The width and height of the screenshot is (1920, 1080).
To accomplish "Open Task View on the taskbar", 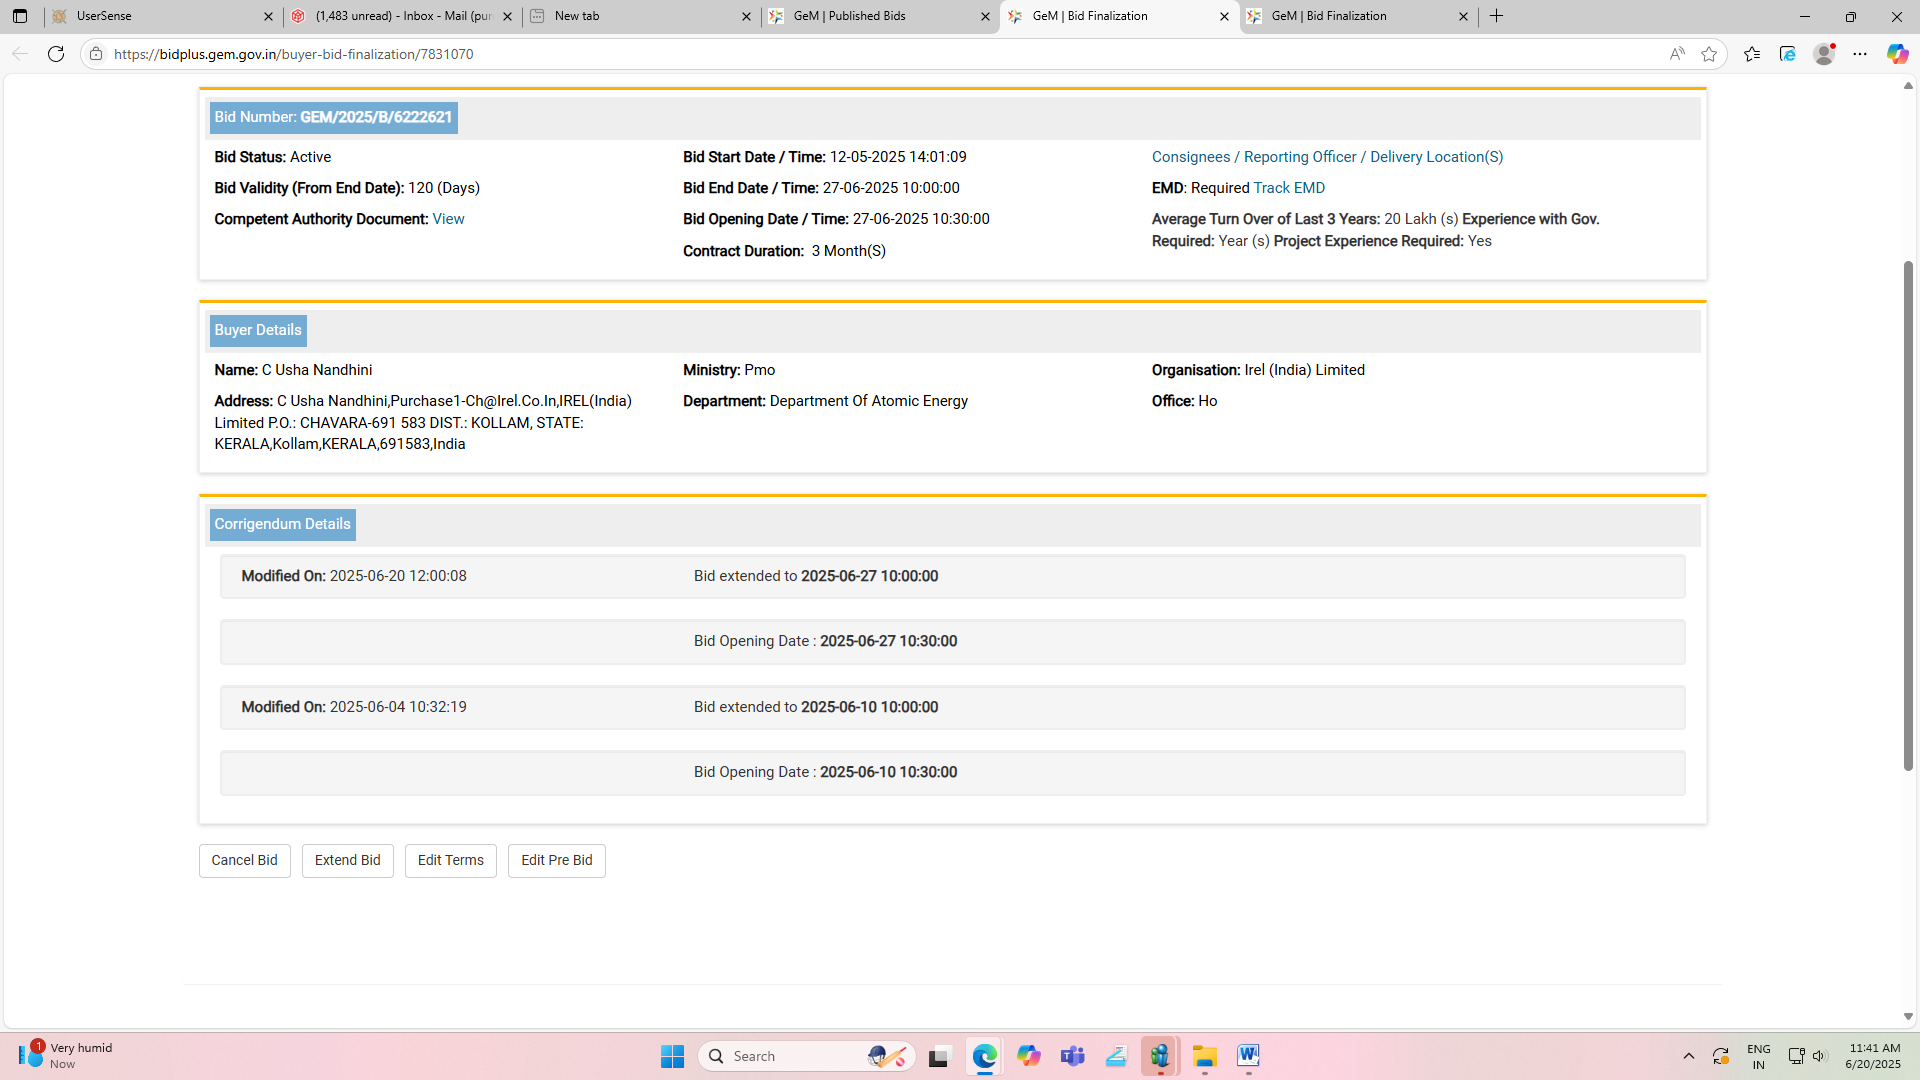I will [938, 1056].
